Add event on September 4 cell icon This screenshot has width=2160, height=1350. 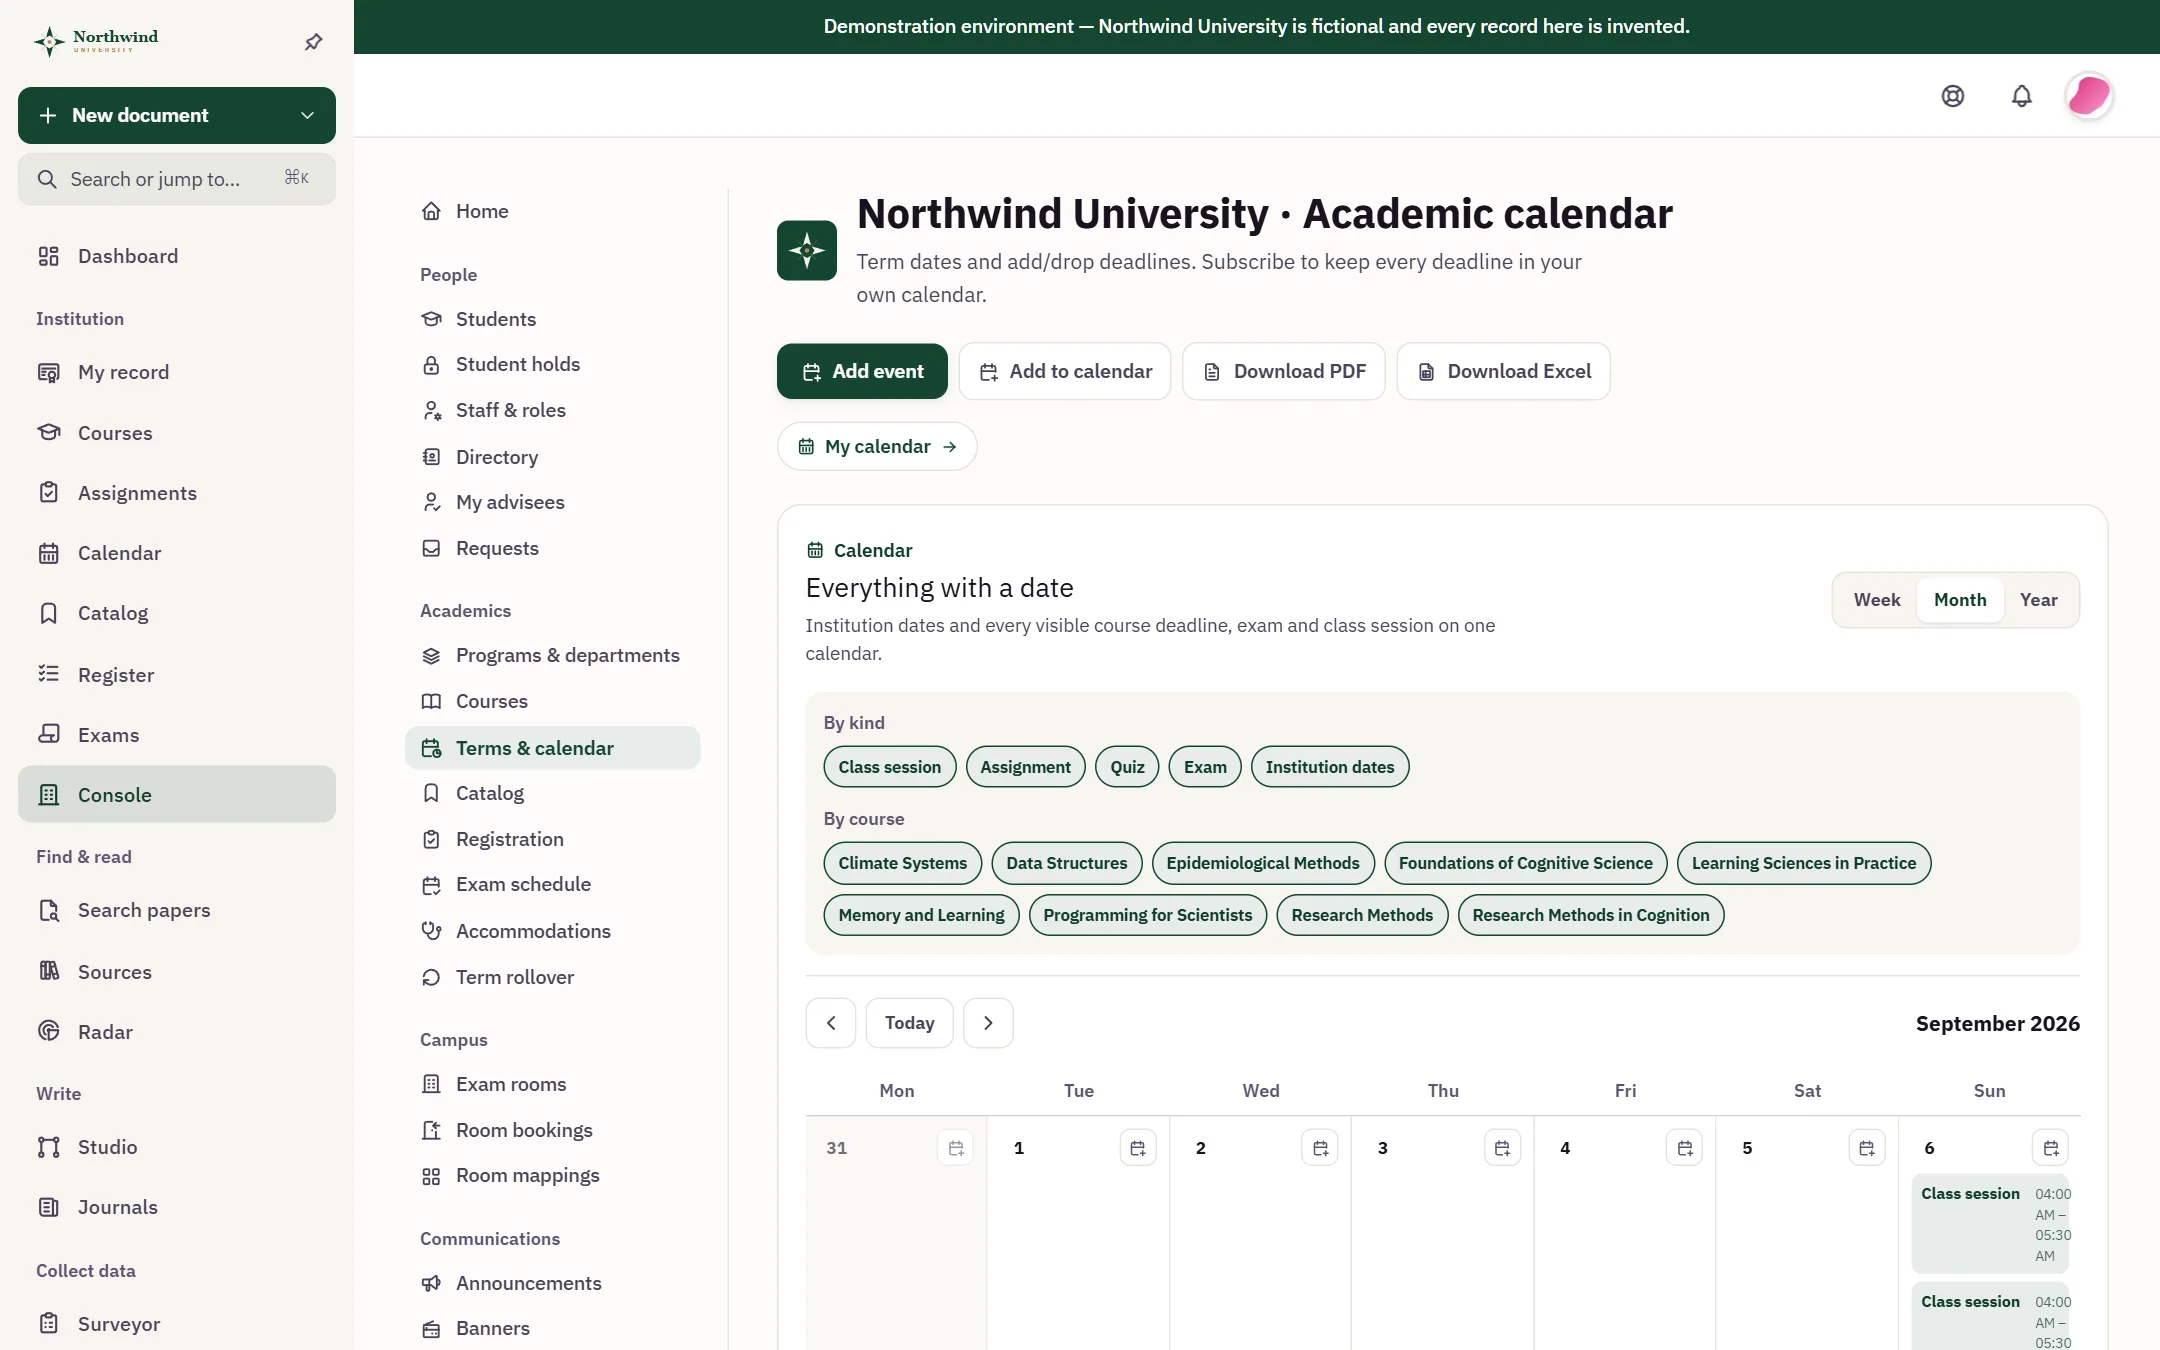1685,1148
